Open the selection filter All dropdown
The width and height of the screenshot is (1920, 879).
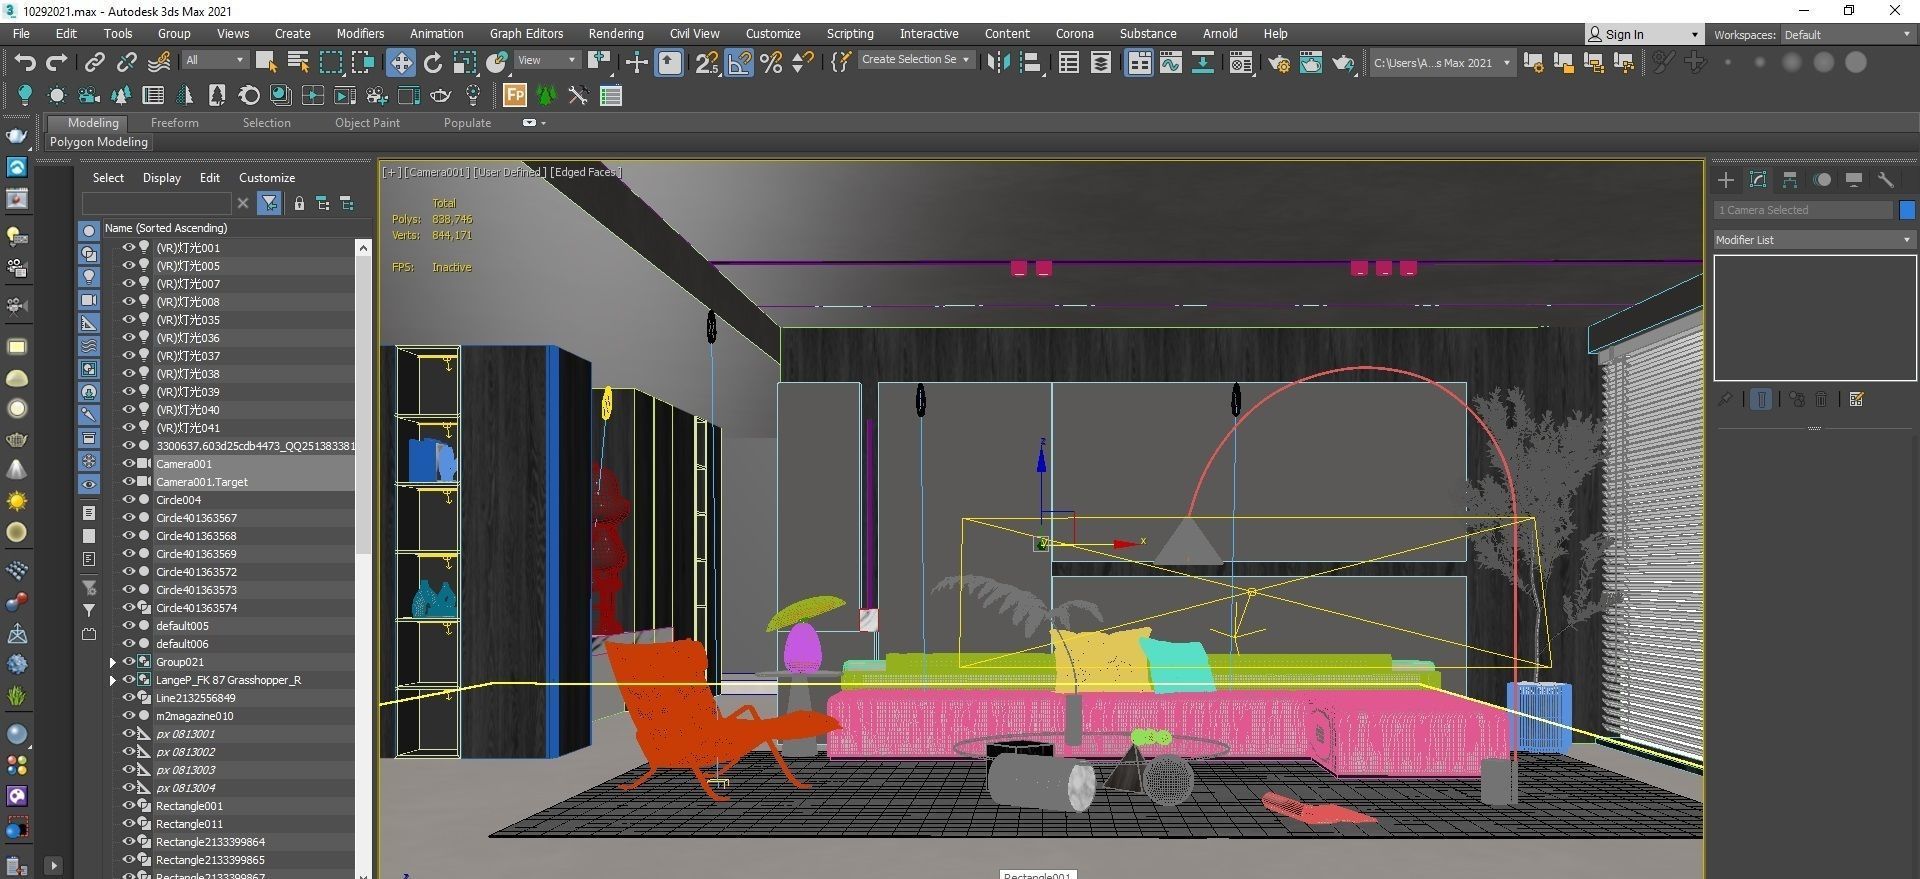(x=214, y=60)
